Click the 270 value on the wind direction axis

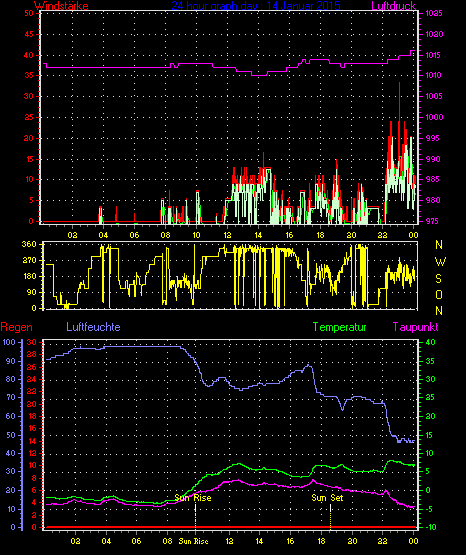pyautogui.click(x=29, y=260)
